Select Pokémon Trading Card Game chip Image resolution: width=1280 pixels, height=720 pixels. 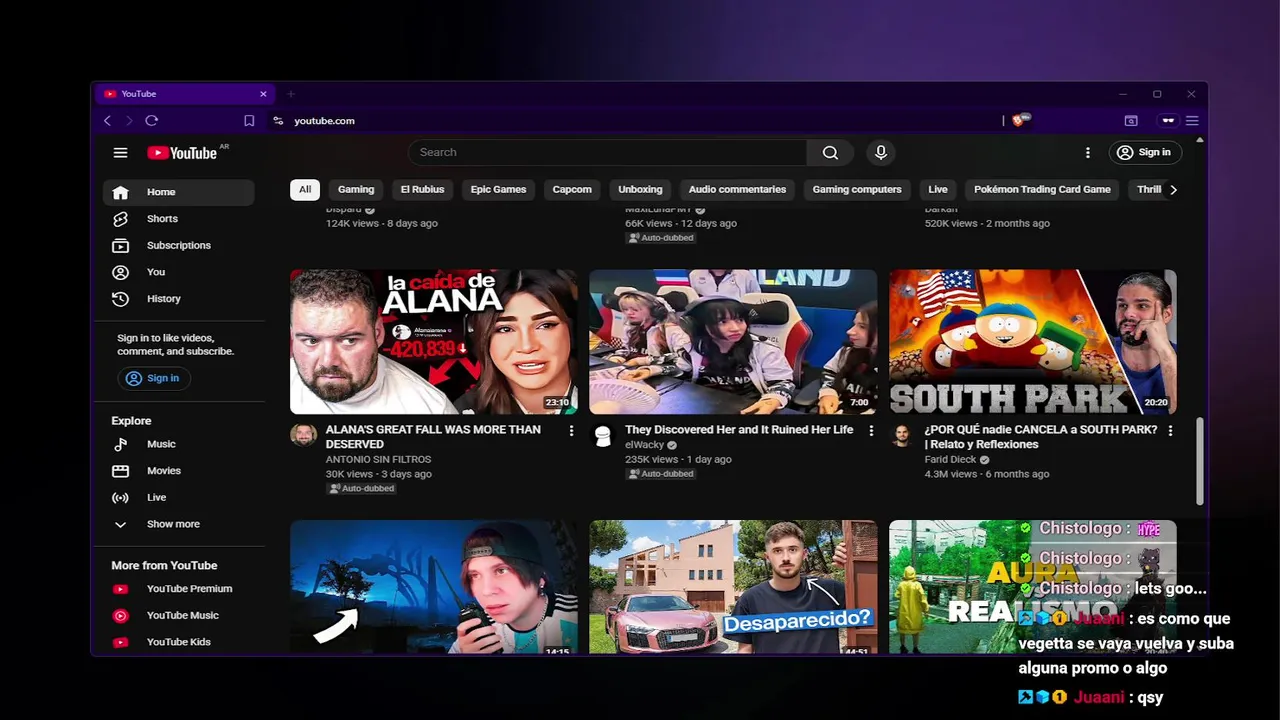(1042, 189)
